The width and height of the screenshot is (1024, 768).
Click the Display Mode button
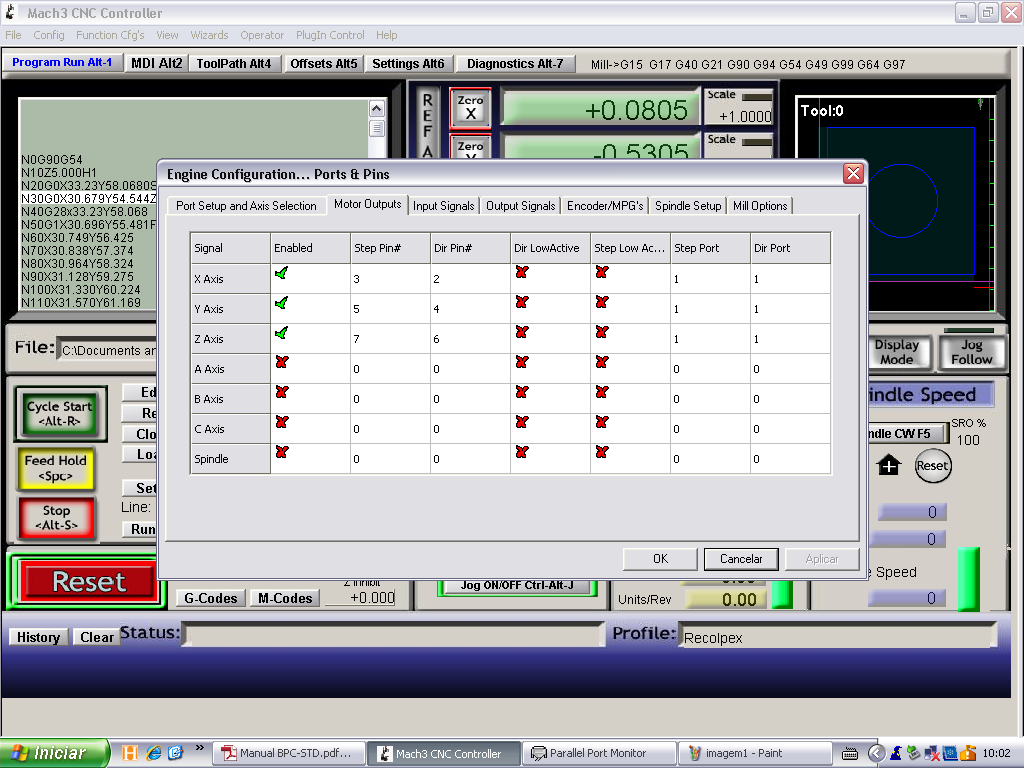(897, 352)
